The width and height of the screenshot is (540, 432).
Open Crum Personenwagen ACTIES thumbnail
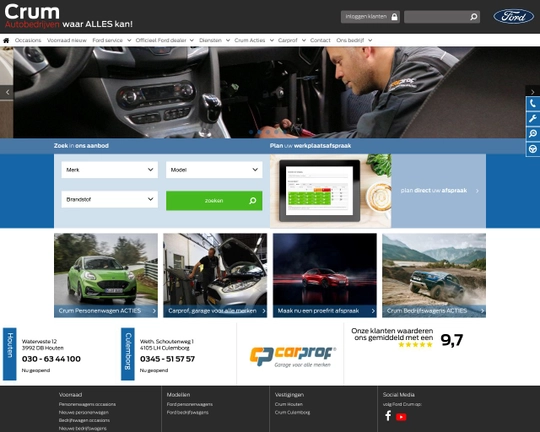pos(106,275)
